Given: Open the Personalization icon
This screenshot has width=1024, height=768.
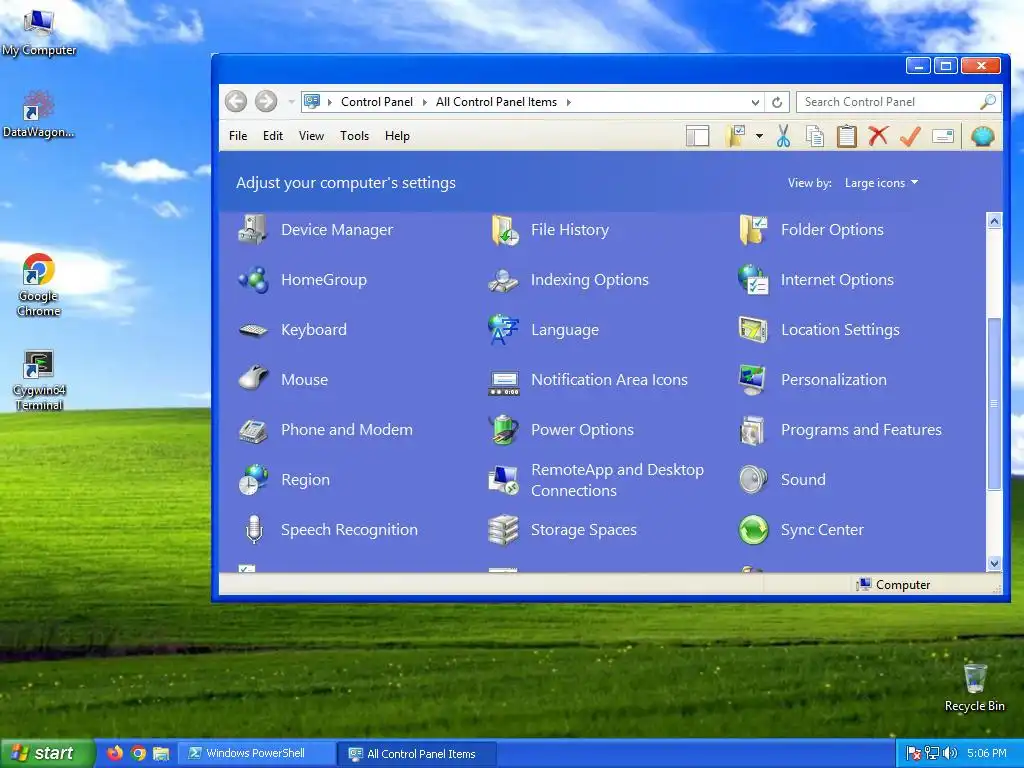Looking at the screenshot, I should [x=753, y=380].
